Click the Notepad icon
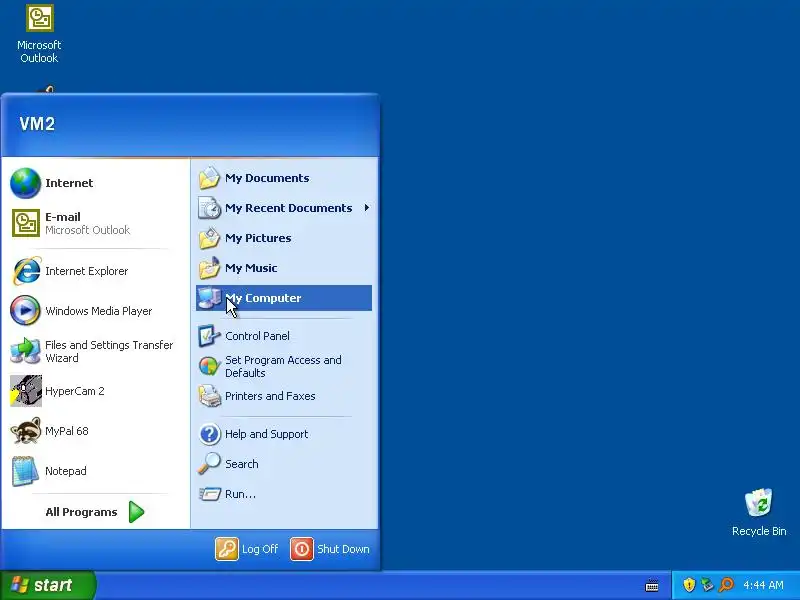Screen dimensions: 800x600 click(25, 471)
